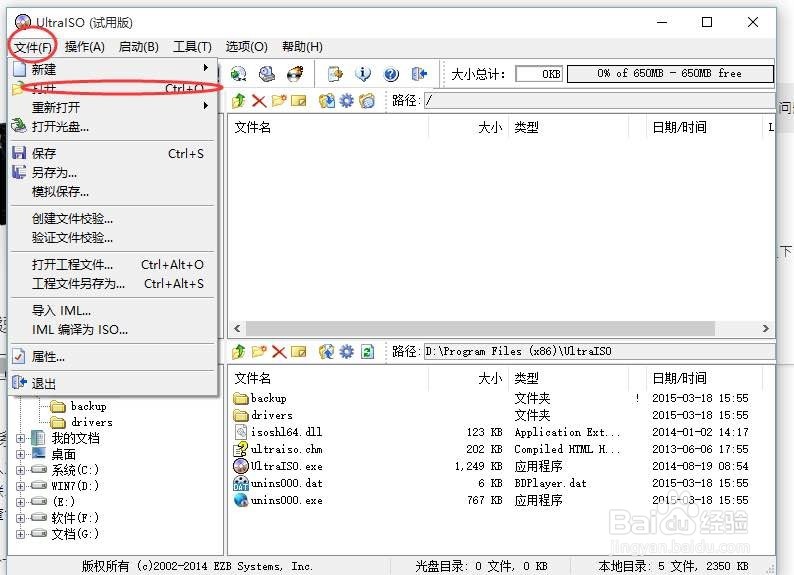Open the 选项(O) menu
The image size is (794, 575).
point(246,47)
